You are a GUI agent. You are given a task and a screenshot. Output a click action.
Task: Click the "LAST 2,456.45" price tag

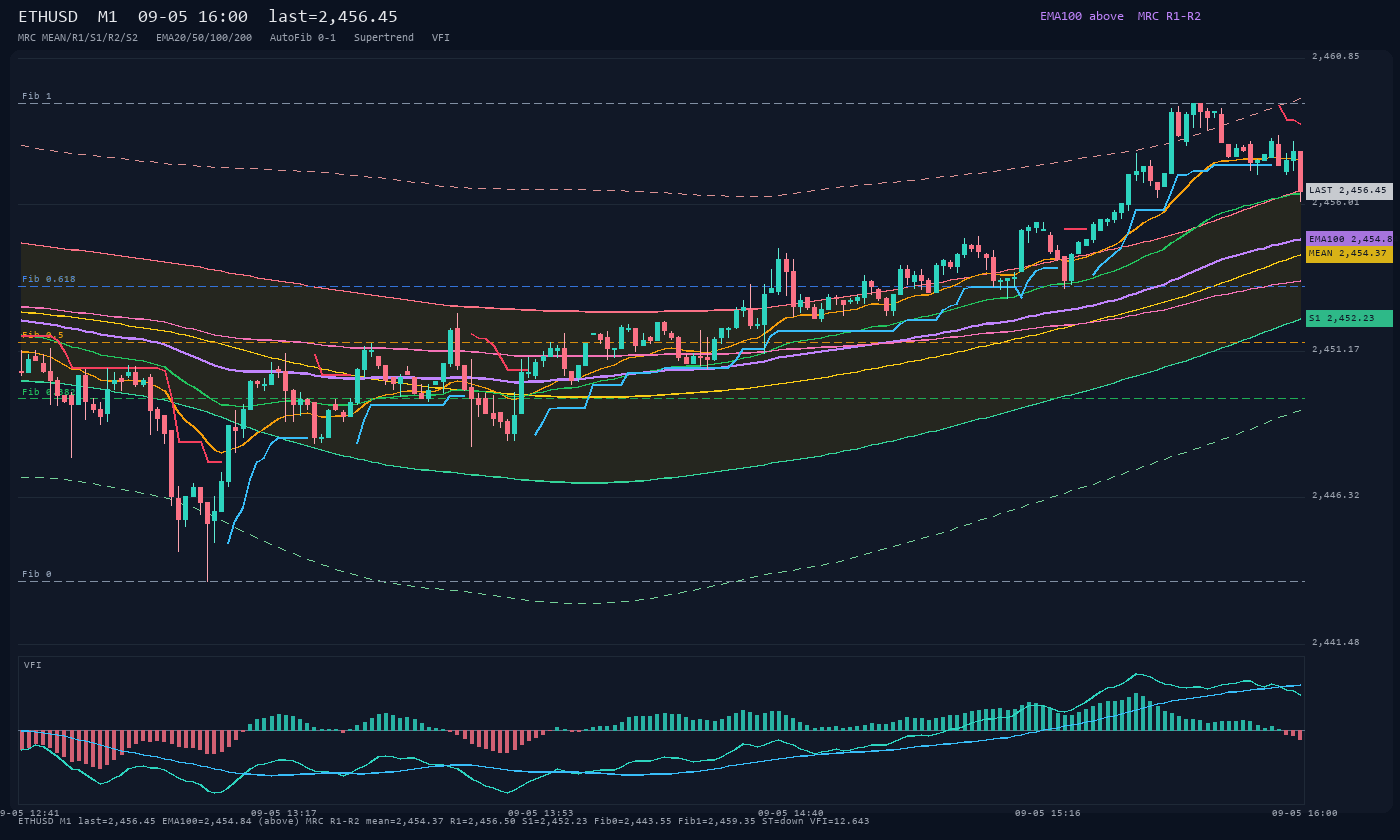(x=1349, y=190)
